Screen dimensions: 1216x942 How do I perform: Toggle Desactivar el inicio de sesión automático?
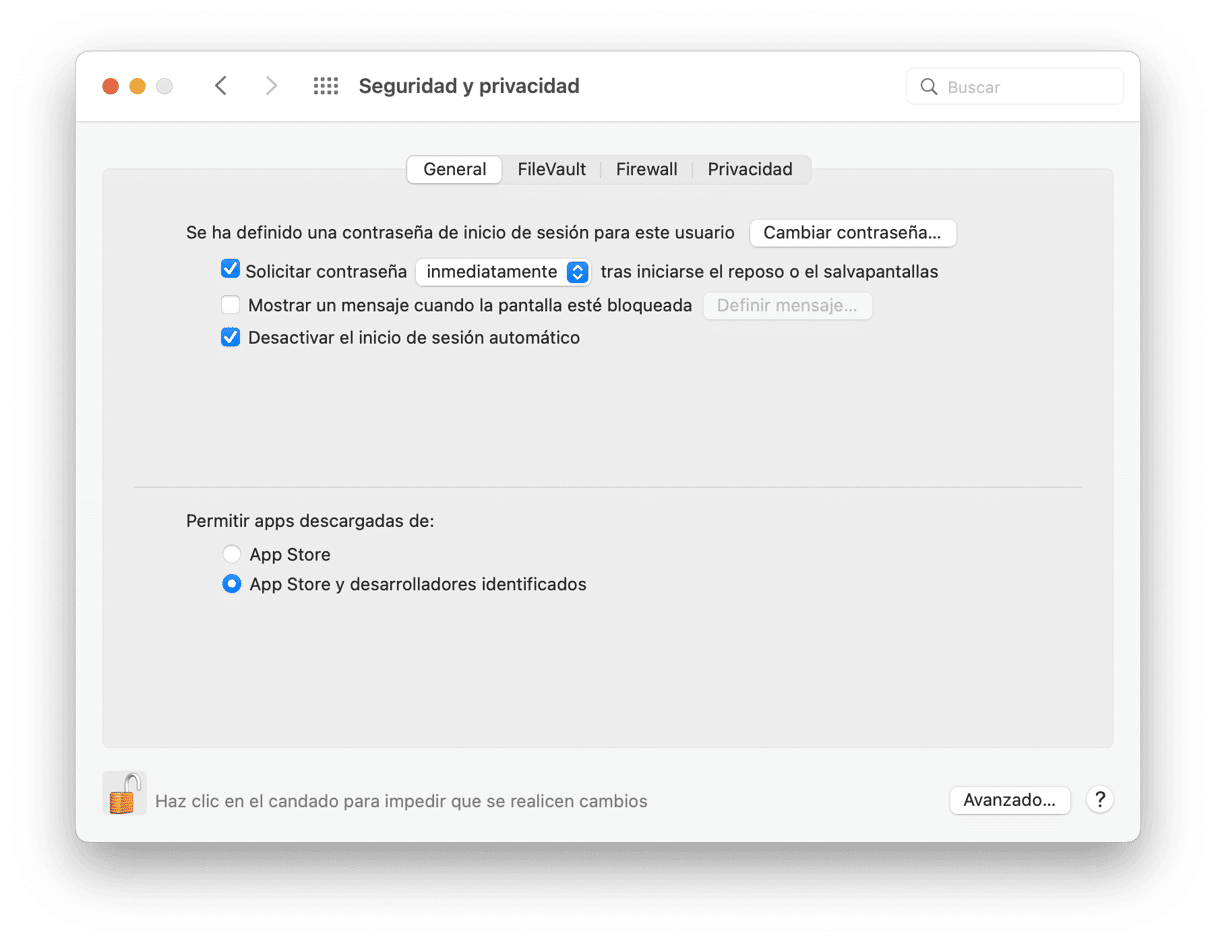pyautogui.click(x=231, y=337)
